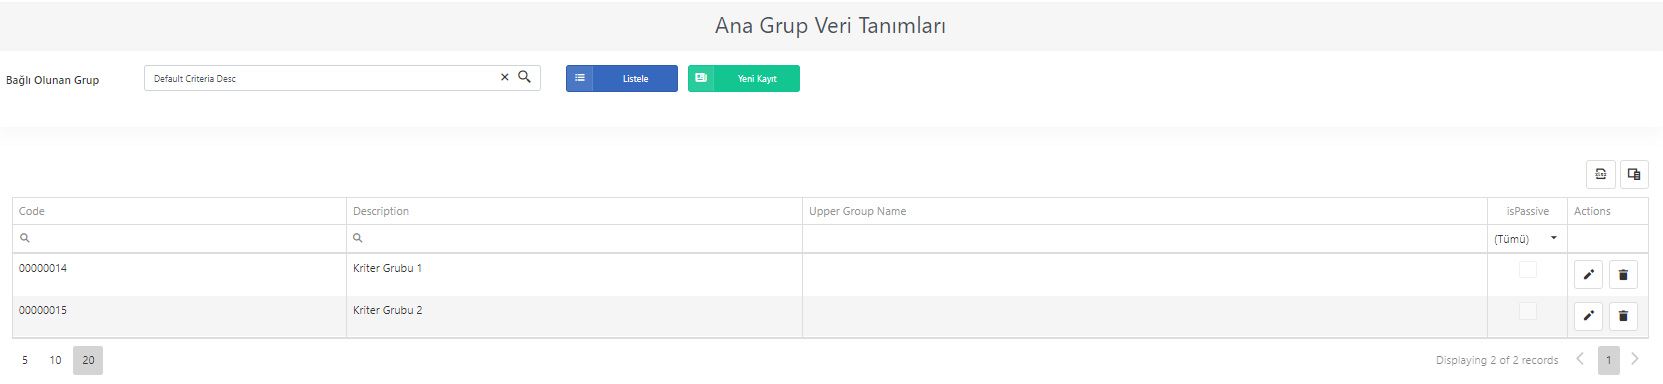This screenshot has width=1663, height=384.
Task: Go to previous page arrow
Action: 1580,359
